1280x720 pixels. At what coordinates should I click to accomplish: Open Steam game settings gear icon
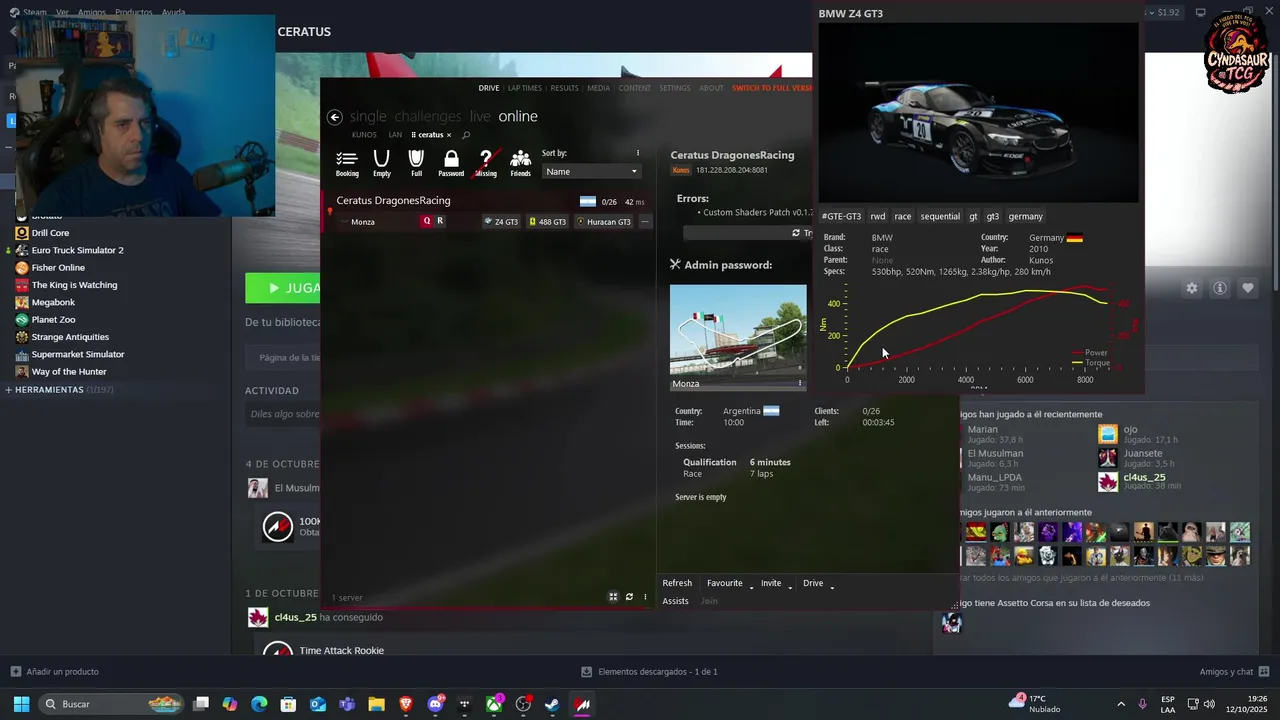[1192, 288]
